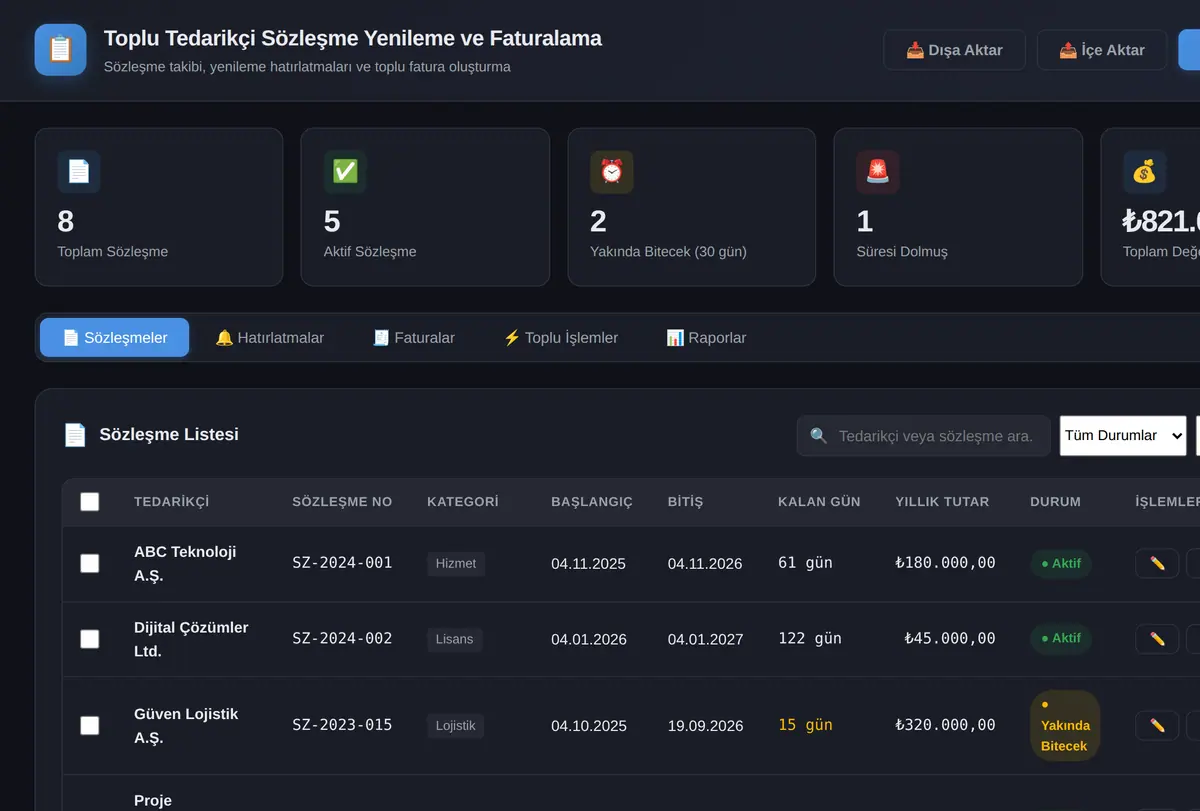Click the document icon beside Sözleşme Listesi heading

click(75, 435)
